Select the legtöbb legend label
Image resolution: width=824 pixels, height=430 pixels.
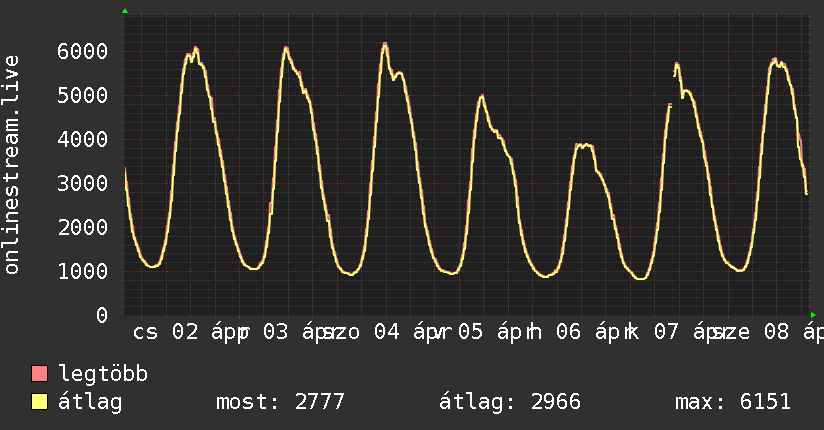point(104,374)
